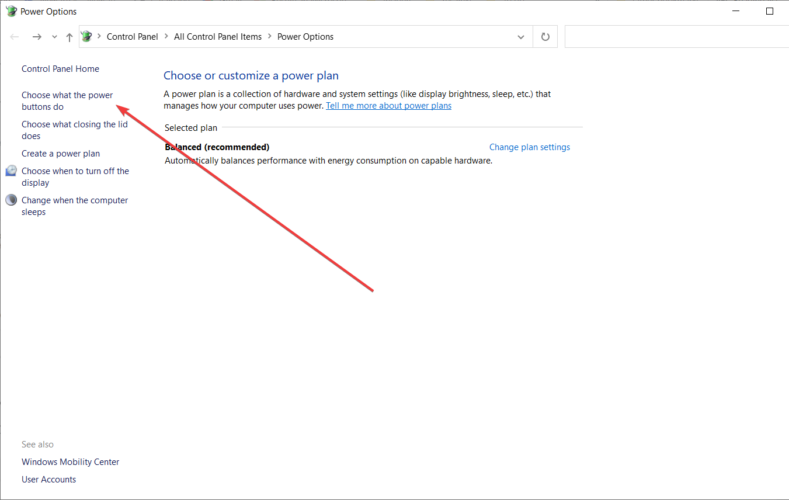
Task: Select Power Options breadcrumb
Action: point(305,37)
